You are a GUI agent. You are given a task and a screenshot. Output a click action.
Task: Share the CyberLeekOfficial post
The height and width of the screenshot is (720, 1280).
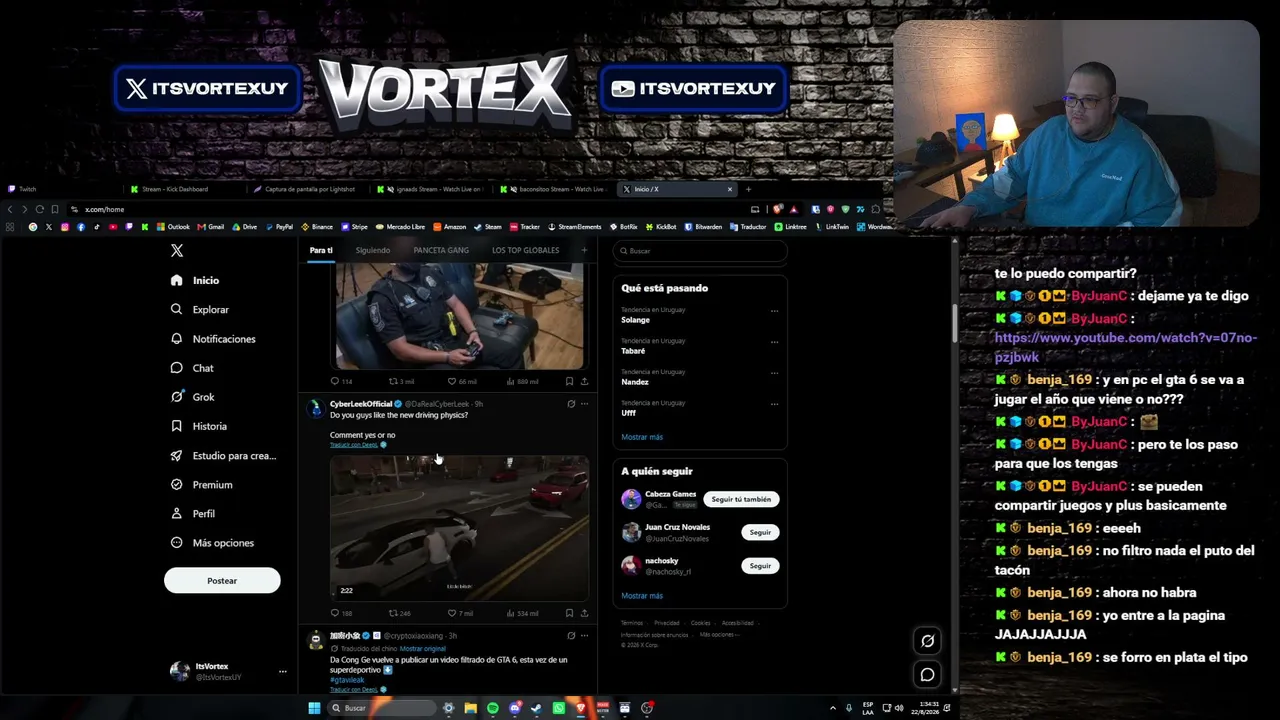584,613
